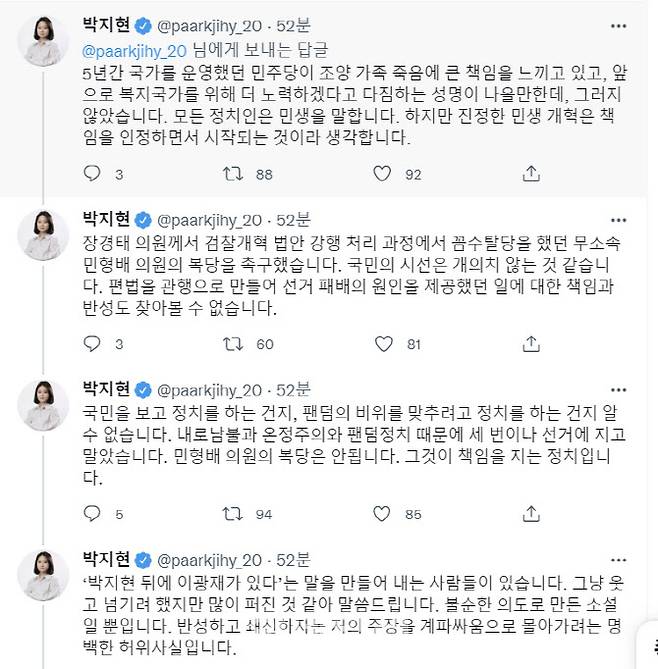
Task: Reply to the tweet with 60 retweets
Action: coord(92,346)
